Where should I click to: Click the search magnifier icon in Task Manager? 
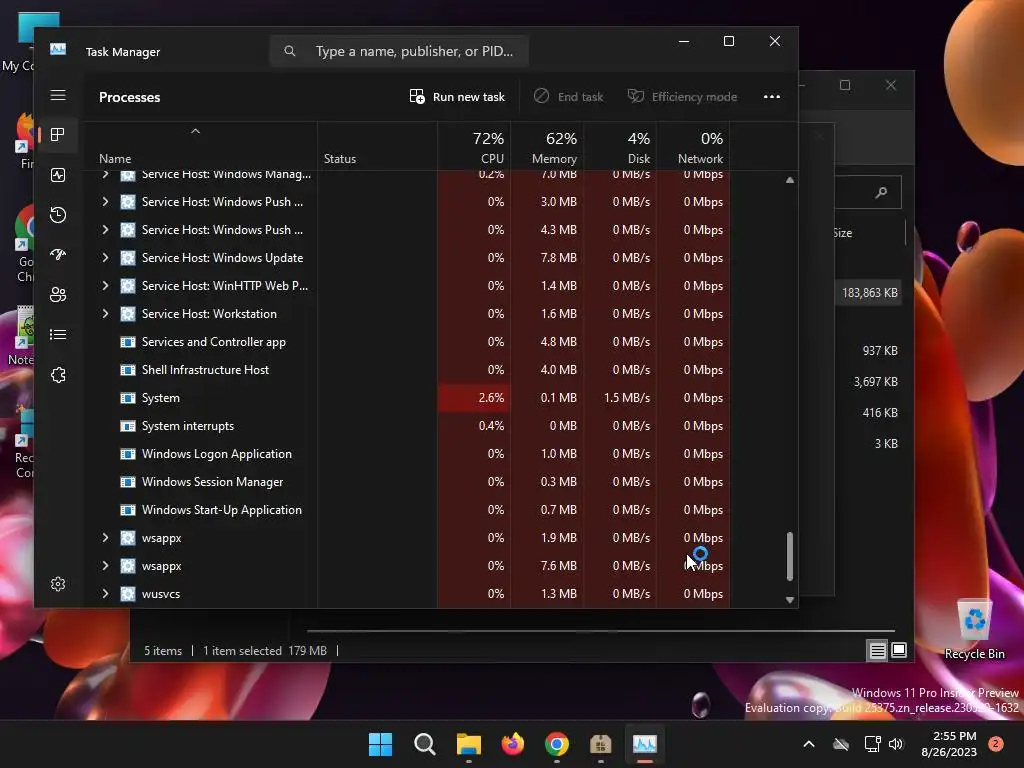pos(290,51)
